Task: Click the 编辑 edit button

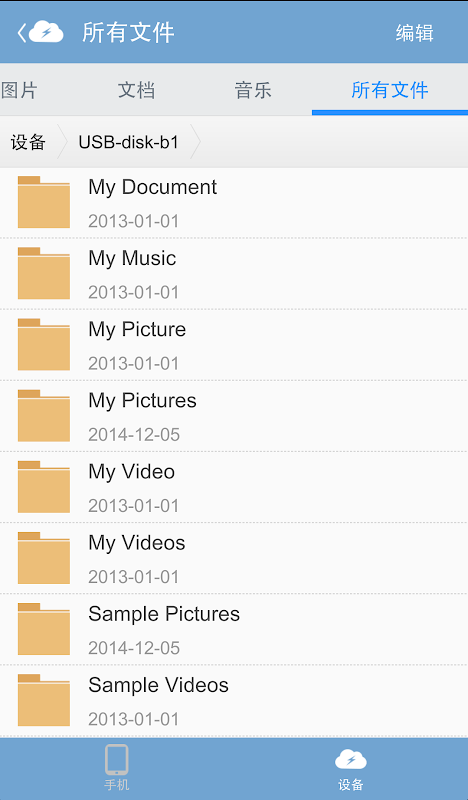Action: click(x=414, y=33)
